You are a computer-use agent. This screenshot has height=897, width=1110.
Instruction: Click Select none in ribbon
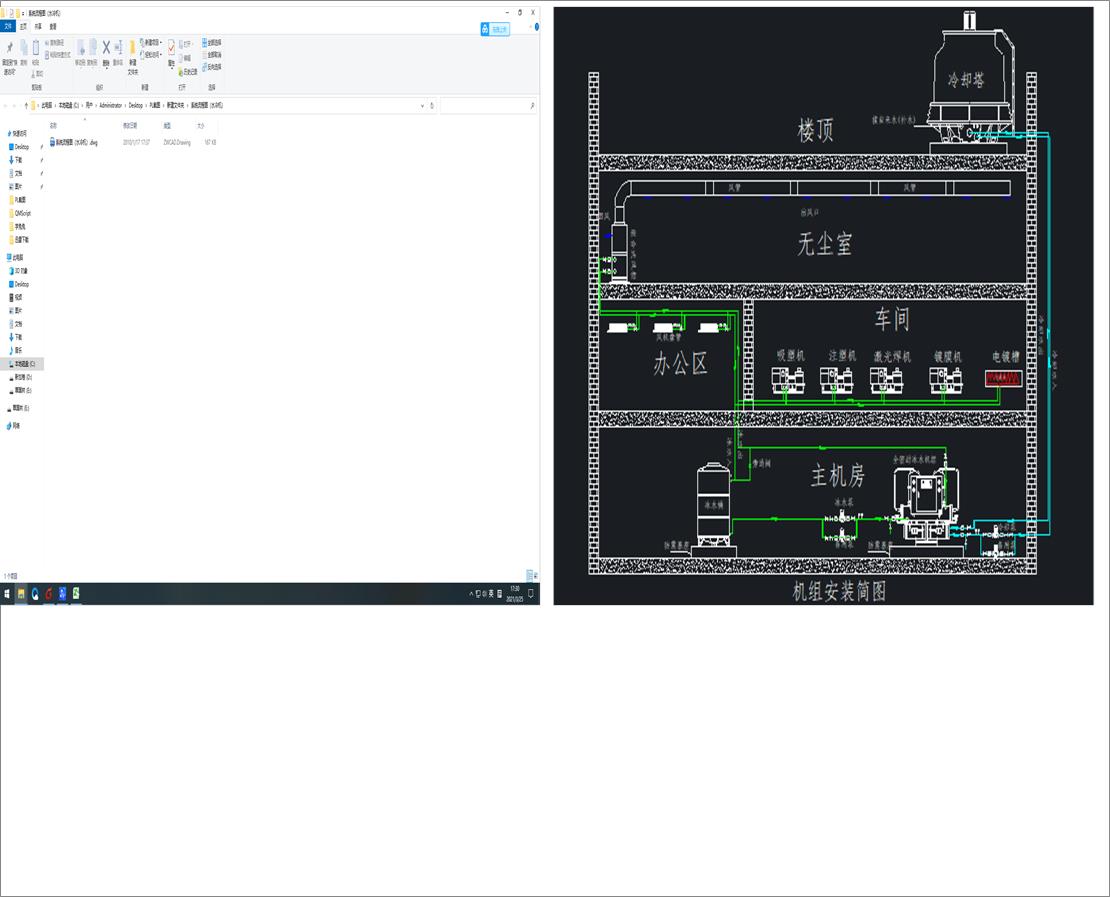(212, 55)
